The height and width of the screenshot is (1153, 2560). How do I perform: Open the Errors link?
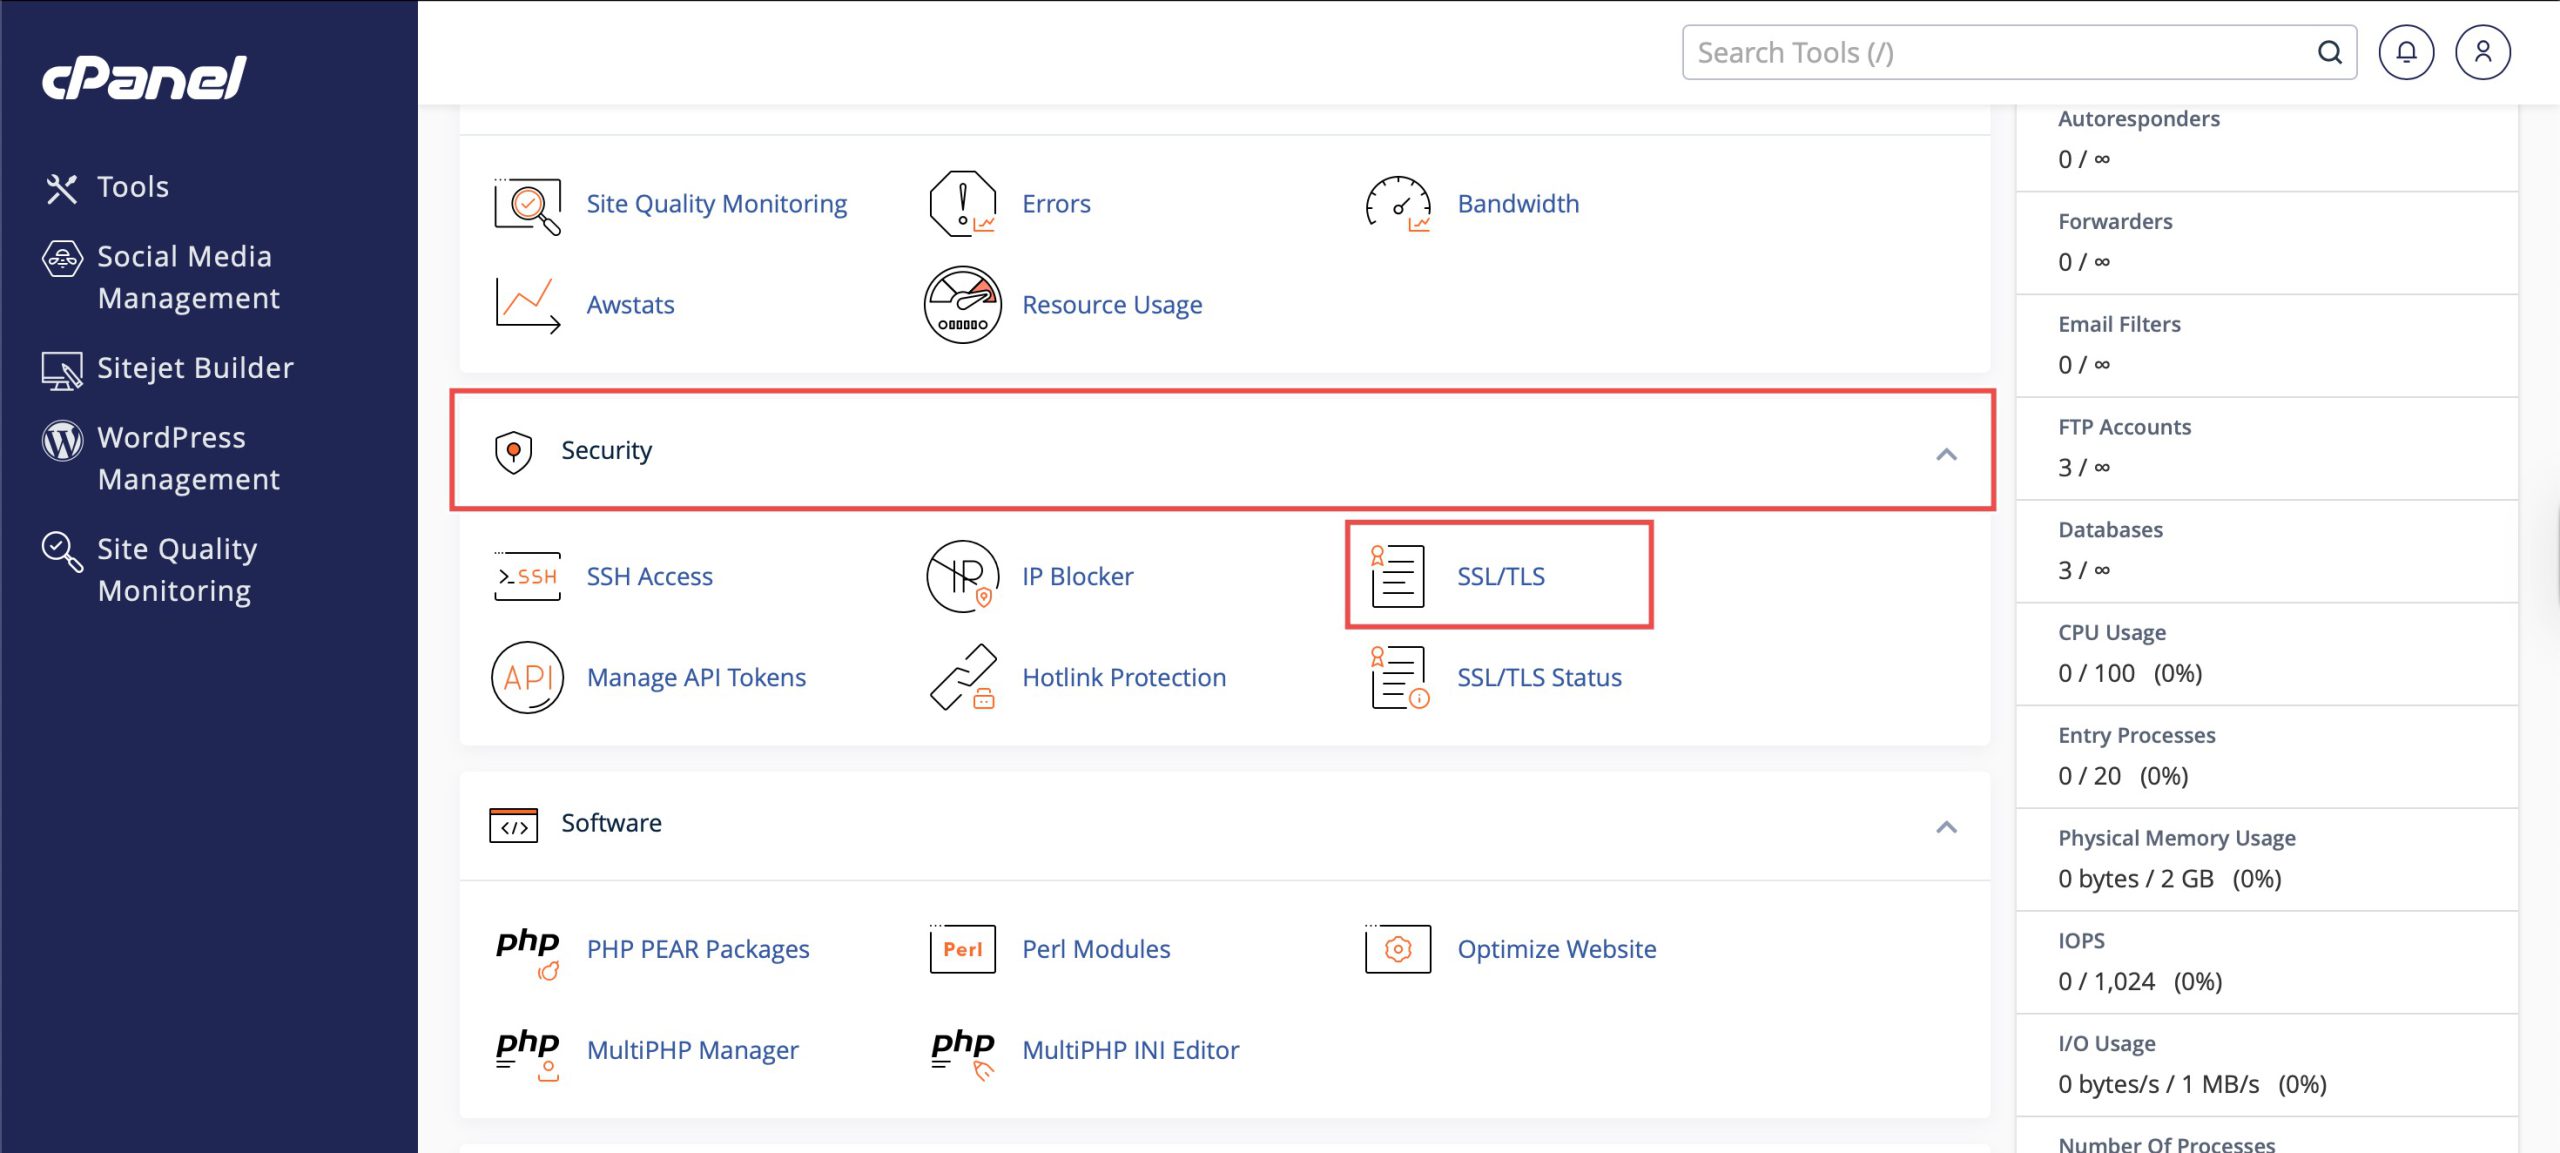point(1056,204)
